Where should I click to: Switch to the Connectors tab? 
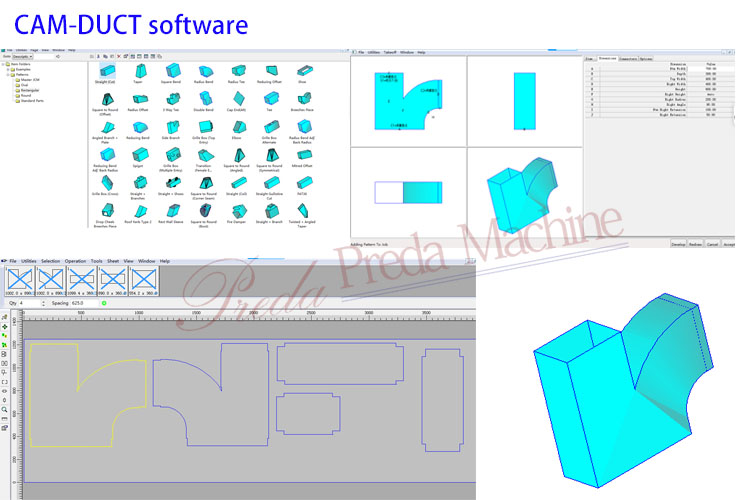click(x=628, y=59)
